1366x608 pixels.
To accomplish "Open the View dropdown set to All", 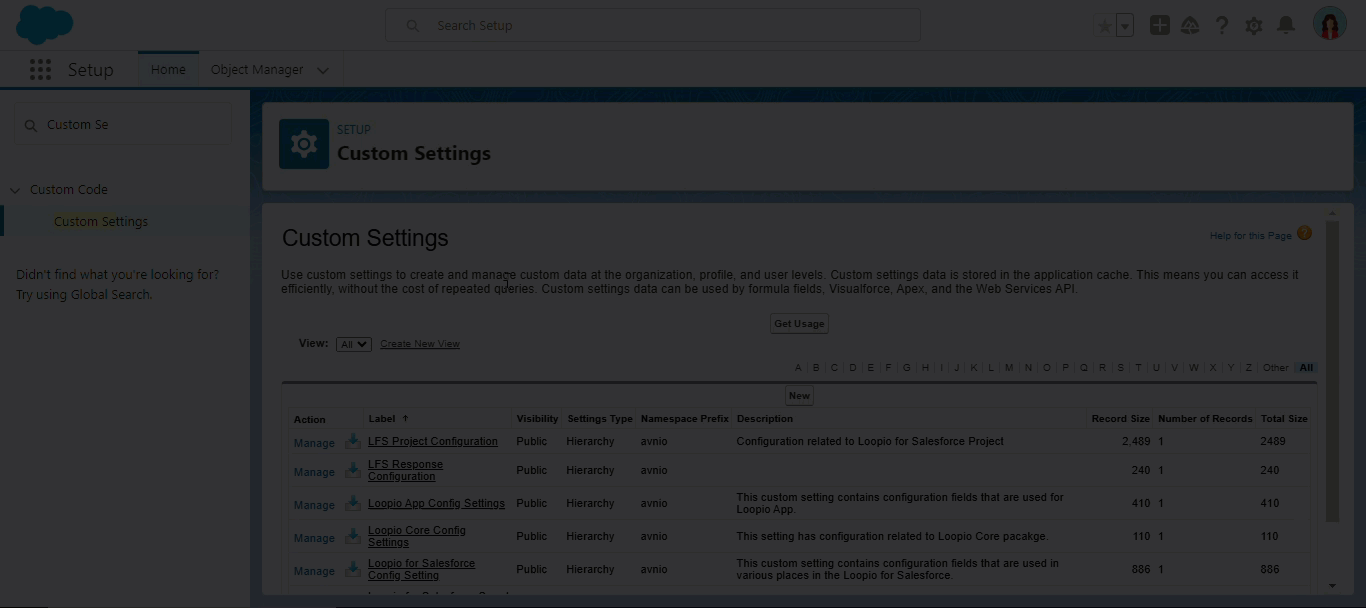I will click(354, 344).
